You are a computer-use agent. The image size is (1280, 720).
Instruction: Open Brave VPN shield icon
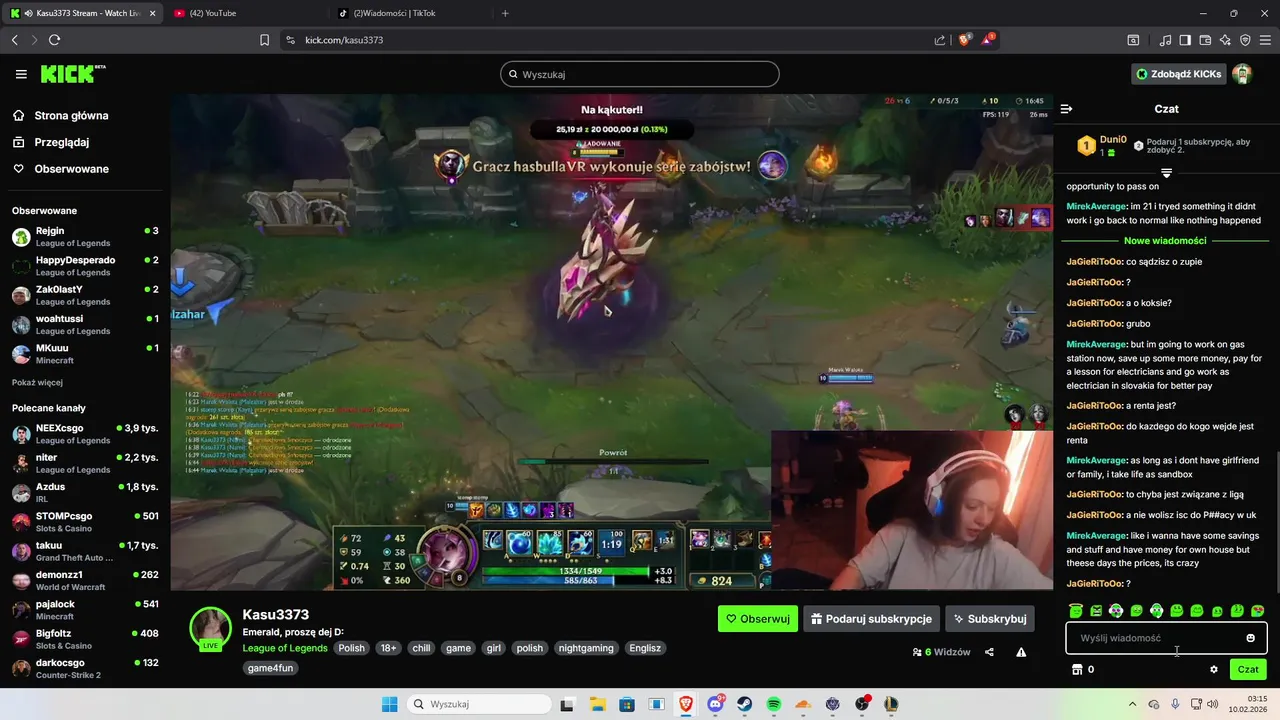(1245, 40)
